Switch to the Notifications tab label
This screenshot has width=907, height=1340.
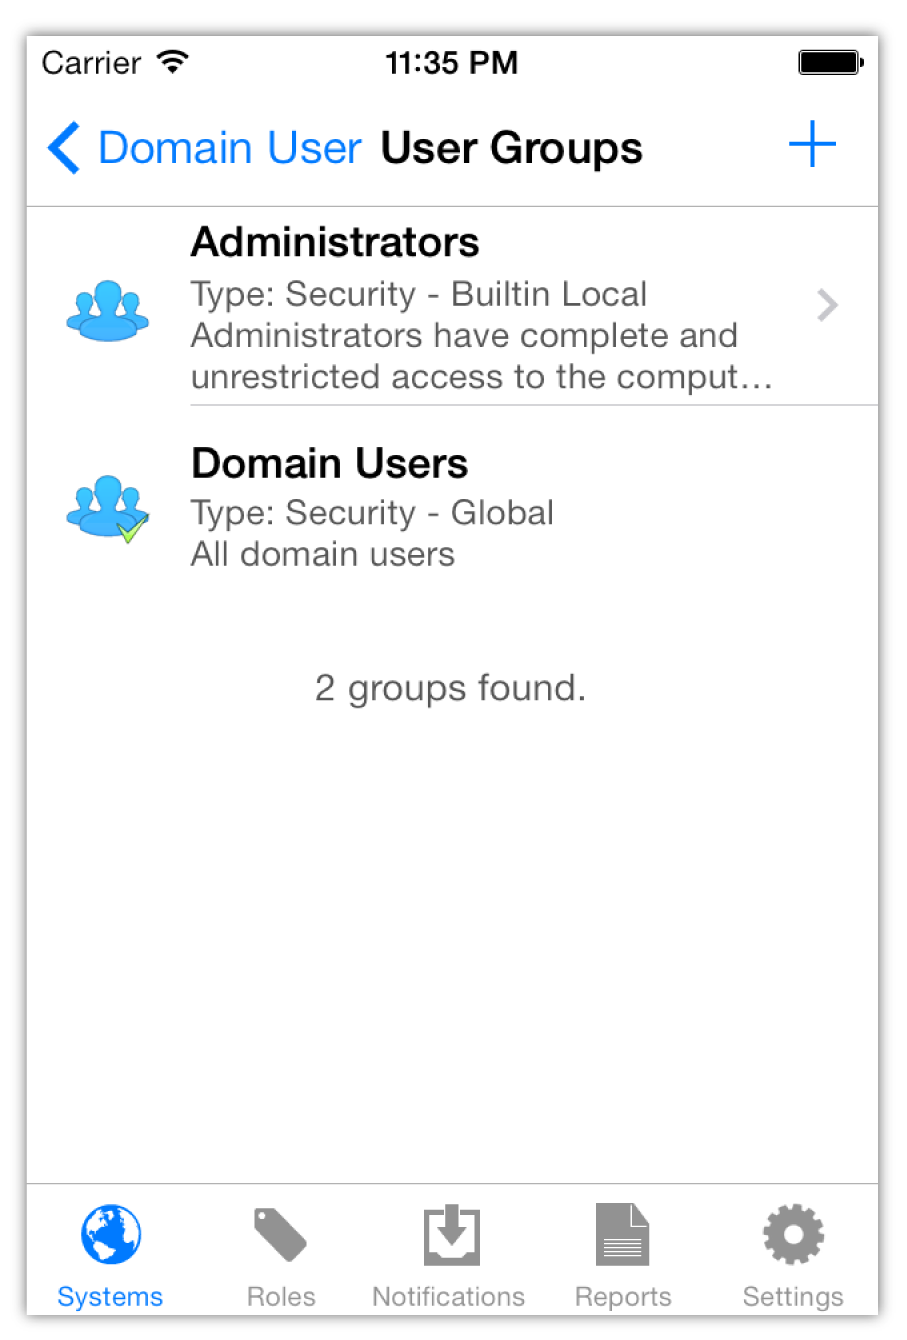[448, 1296]
